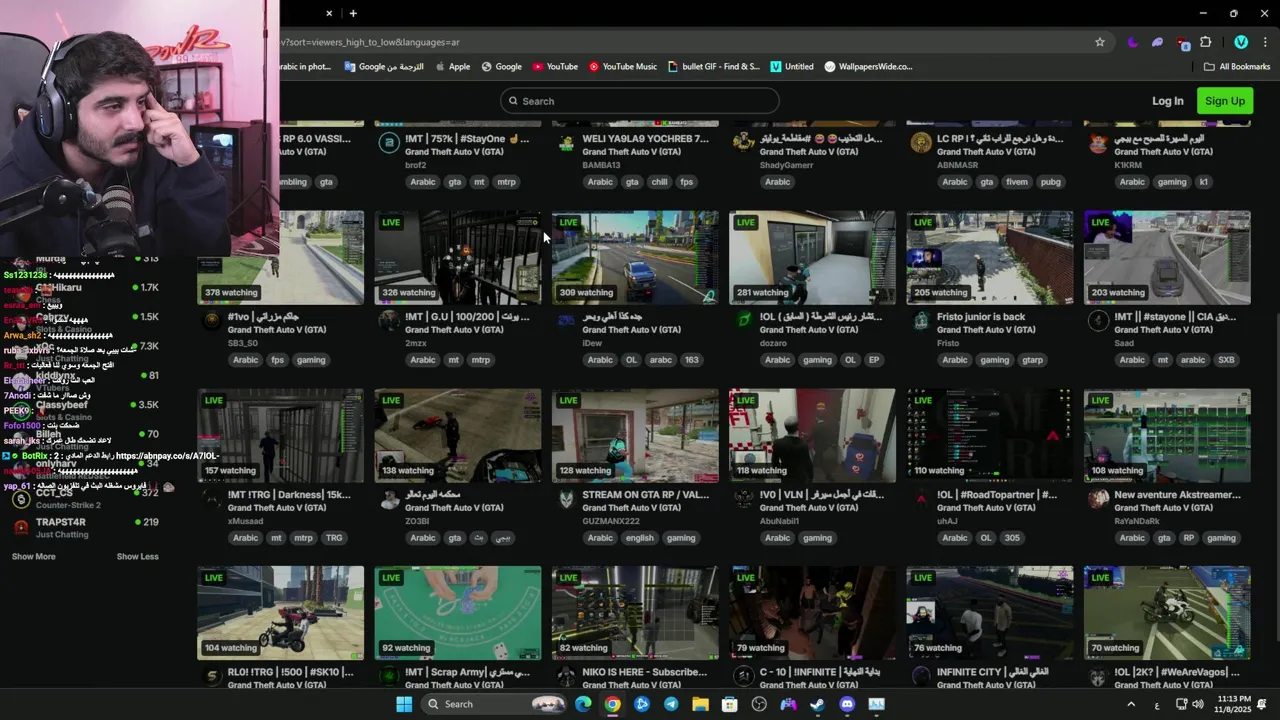
Task: Open File Explorer from taskbar
Action: tap(700, 704)
